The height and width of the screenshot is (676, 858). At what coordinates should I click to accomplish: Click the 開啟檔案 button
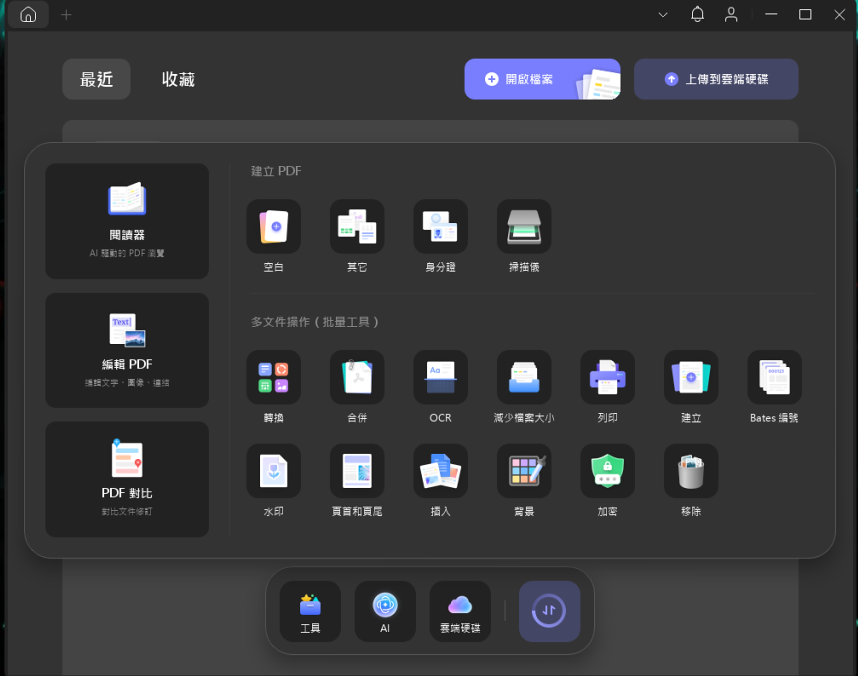point(541,79)
